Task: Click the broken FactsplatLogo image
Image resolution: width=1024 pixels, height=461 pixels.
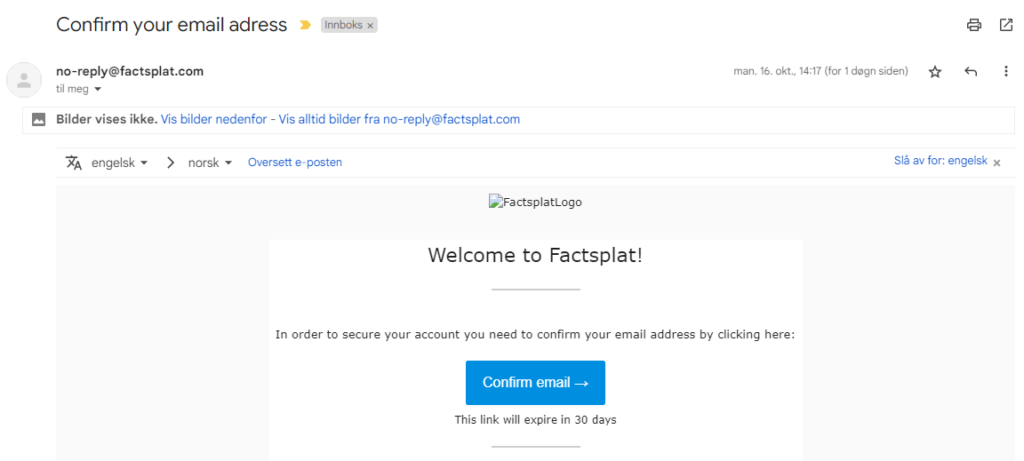Action: coord(535,202)
